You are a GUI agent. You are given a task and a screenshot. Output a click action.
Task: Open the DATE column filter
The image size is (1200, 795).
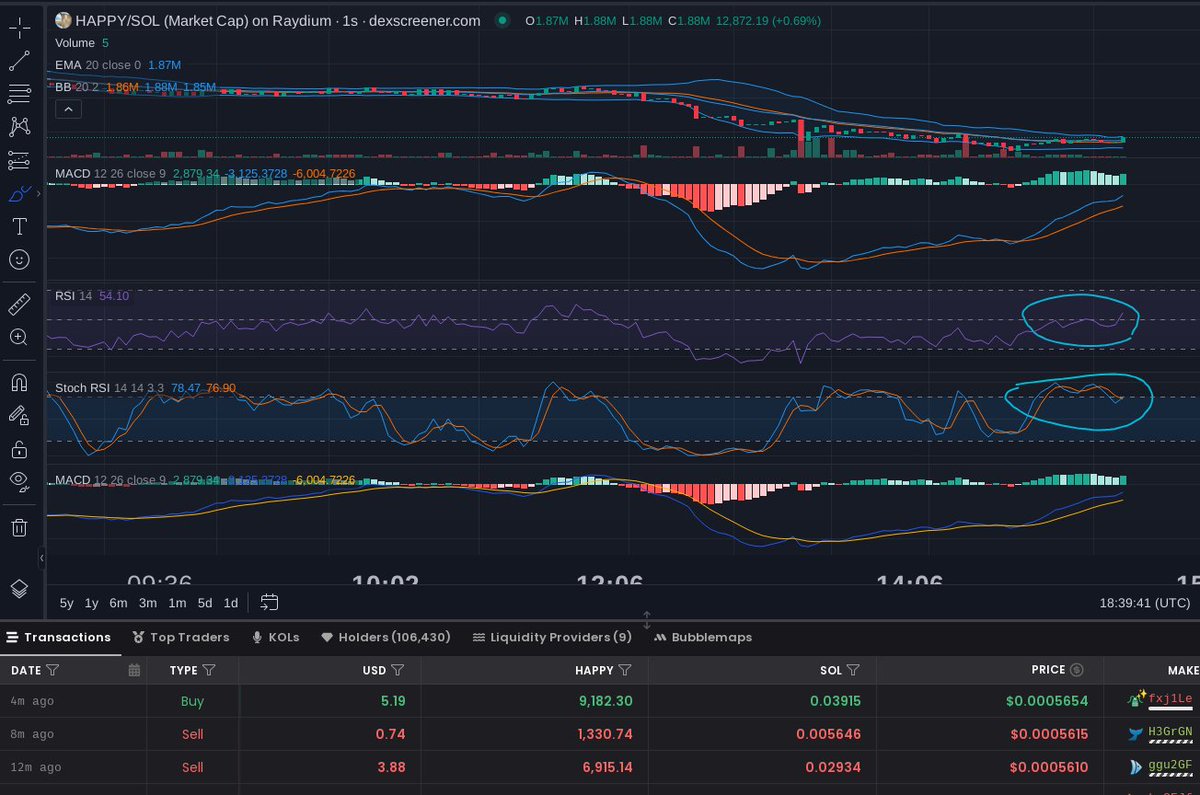point(53,670)
